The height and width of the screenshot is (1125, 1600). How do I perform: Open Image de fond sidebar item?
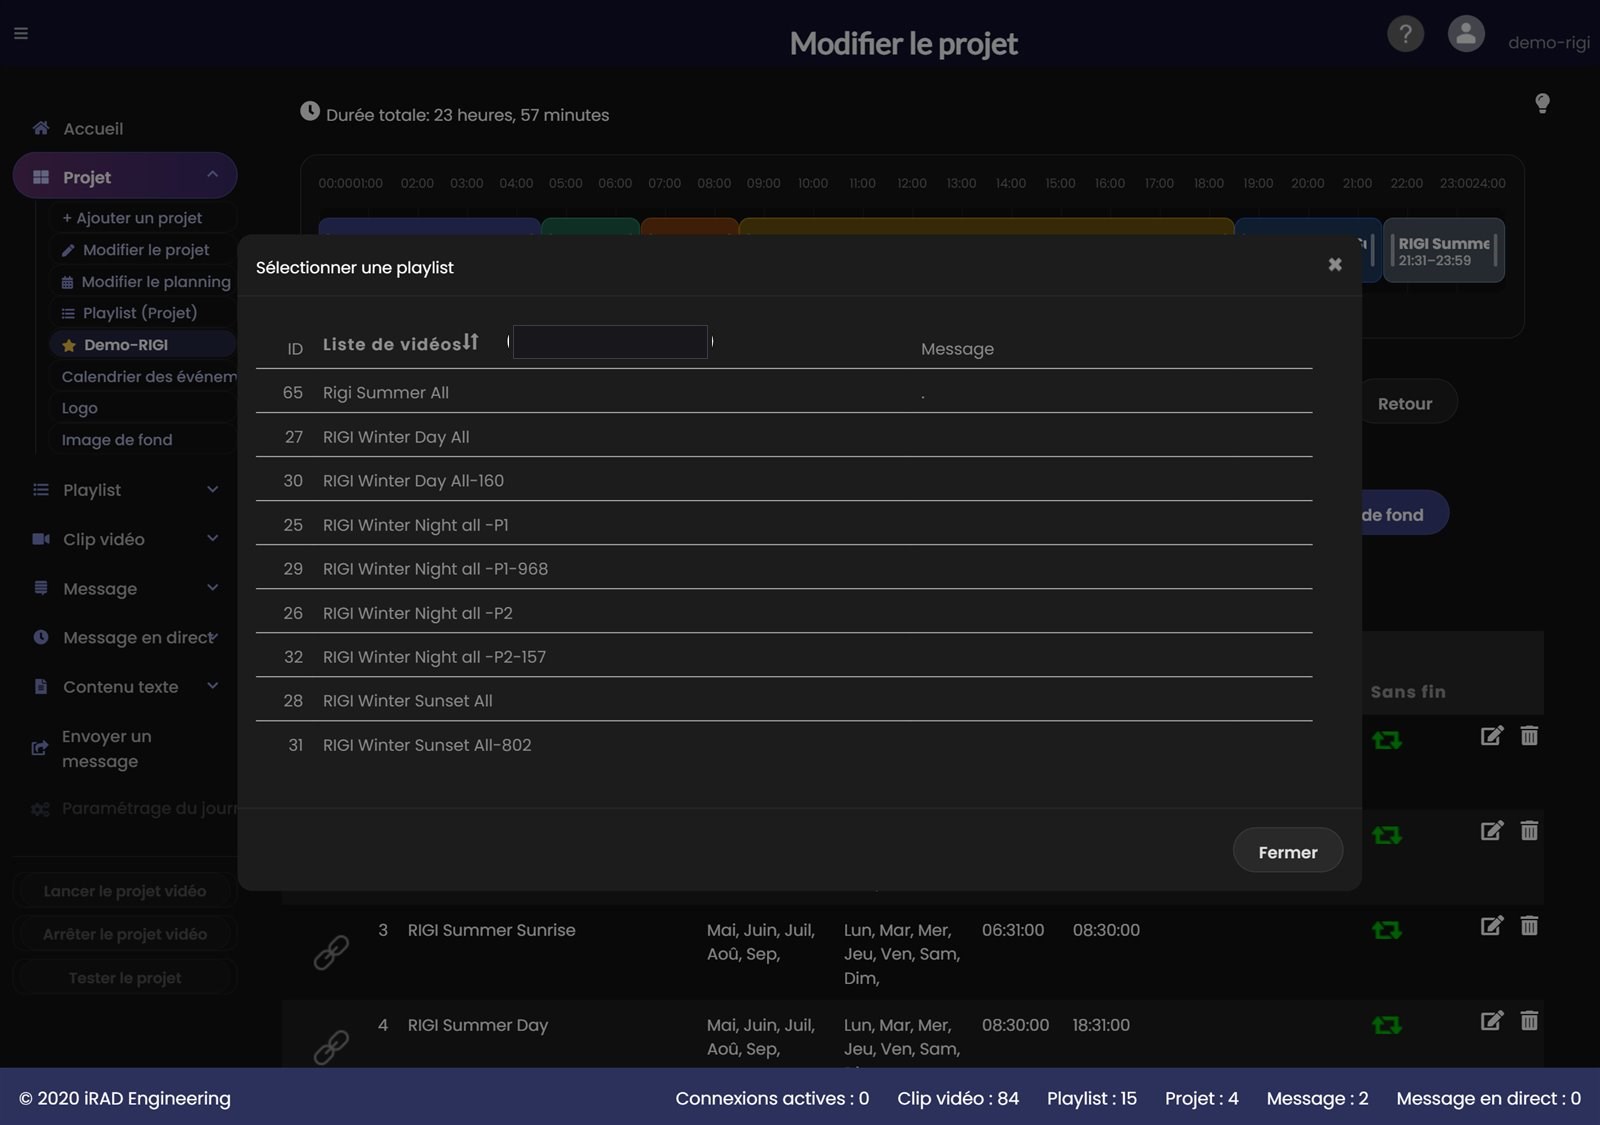[x=117, y=440]
